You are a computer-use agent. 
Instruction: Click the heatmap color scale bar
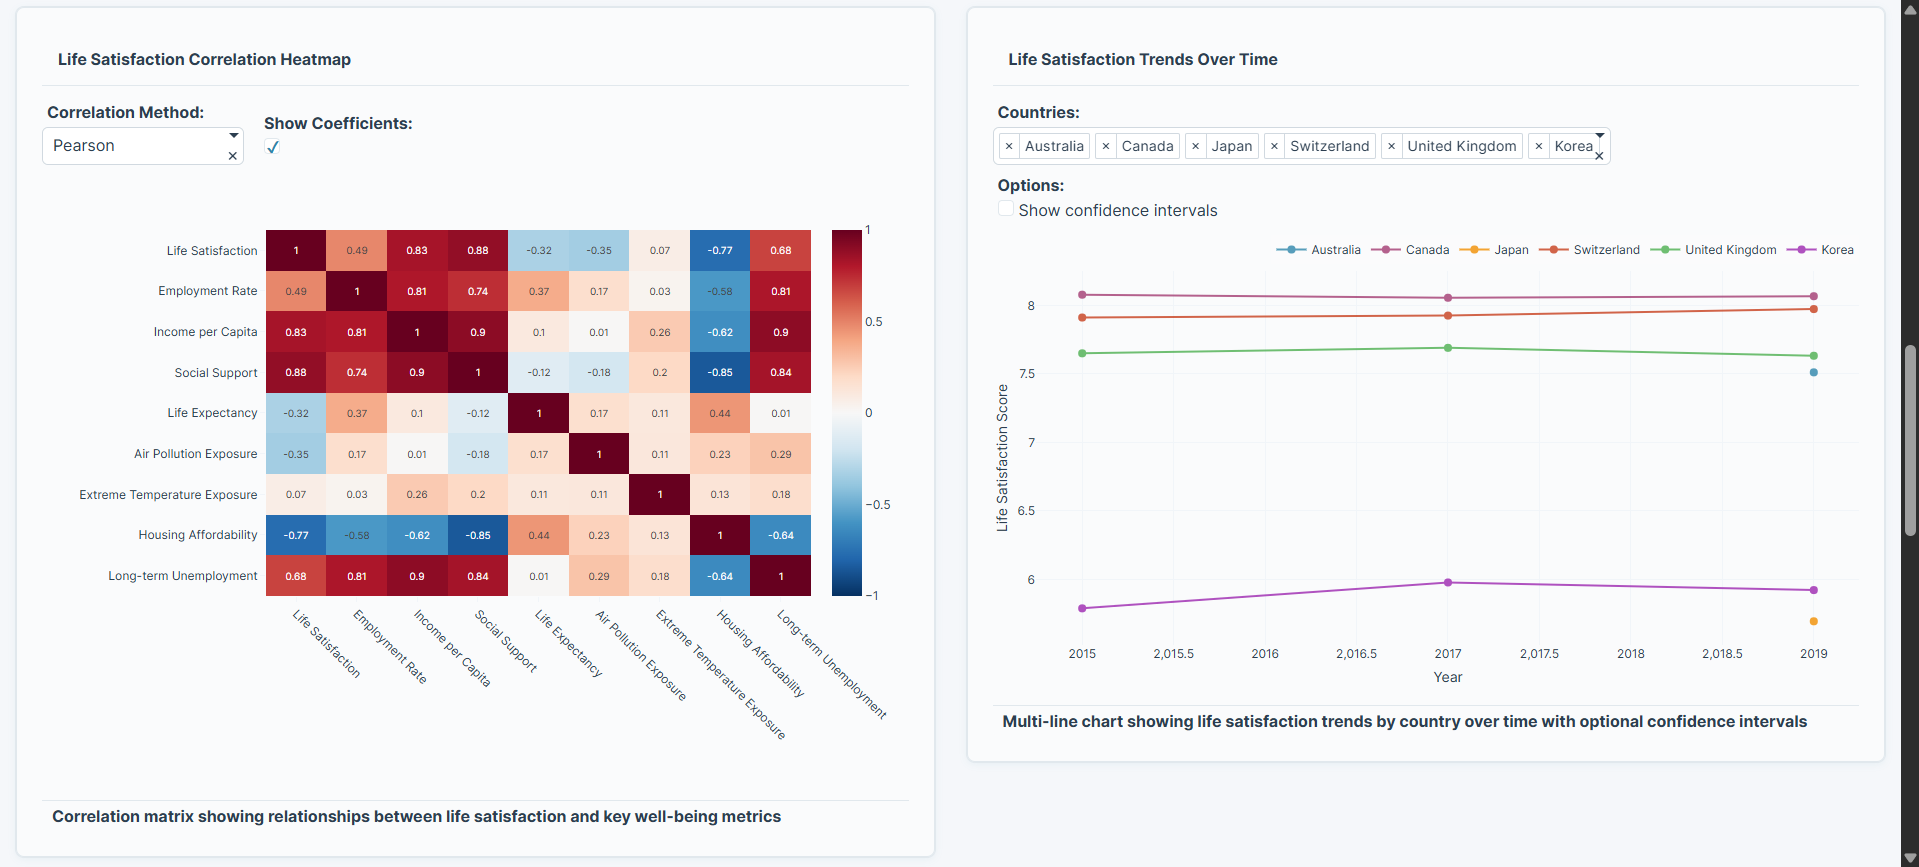846,412
